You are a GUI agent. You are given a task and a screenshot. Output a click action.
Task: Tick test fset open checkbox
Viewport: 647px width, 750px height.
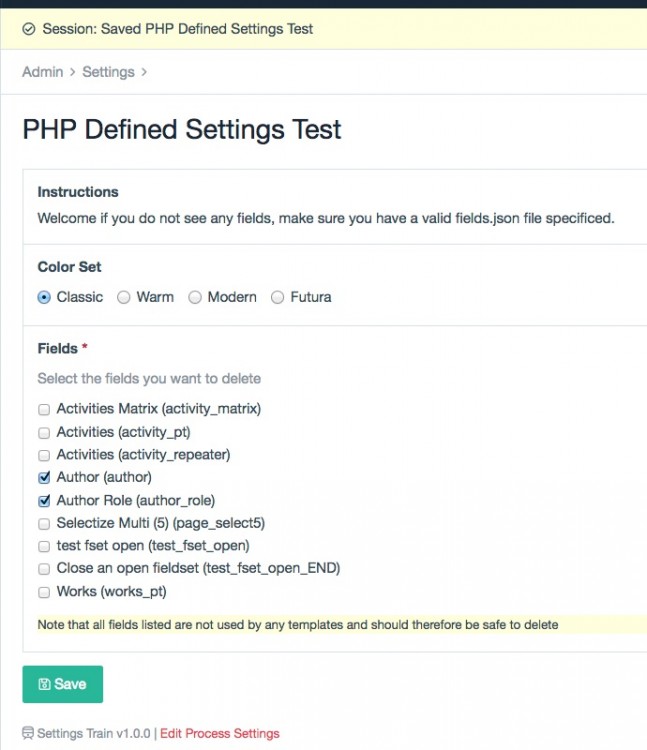[x=44, y=546]
